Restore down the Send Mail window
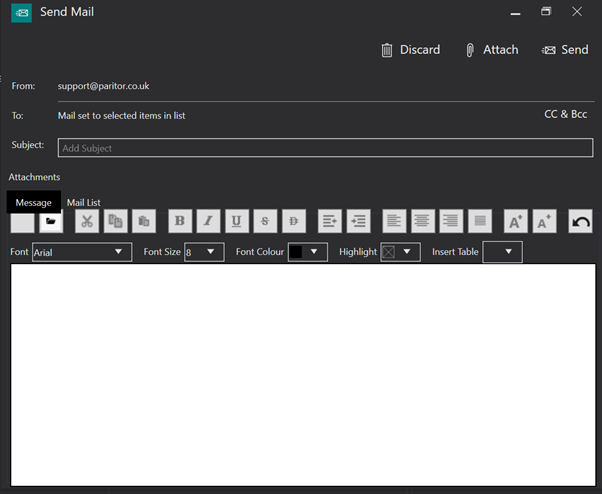This screenshot has height=494, width=602. pos(546,12)
